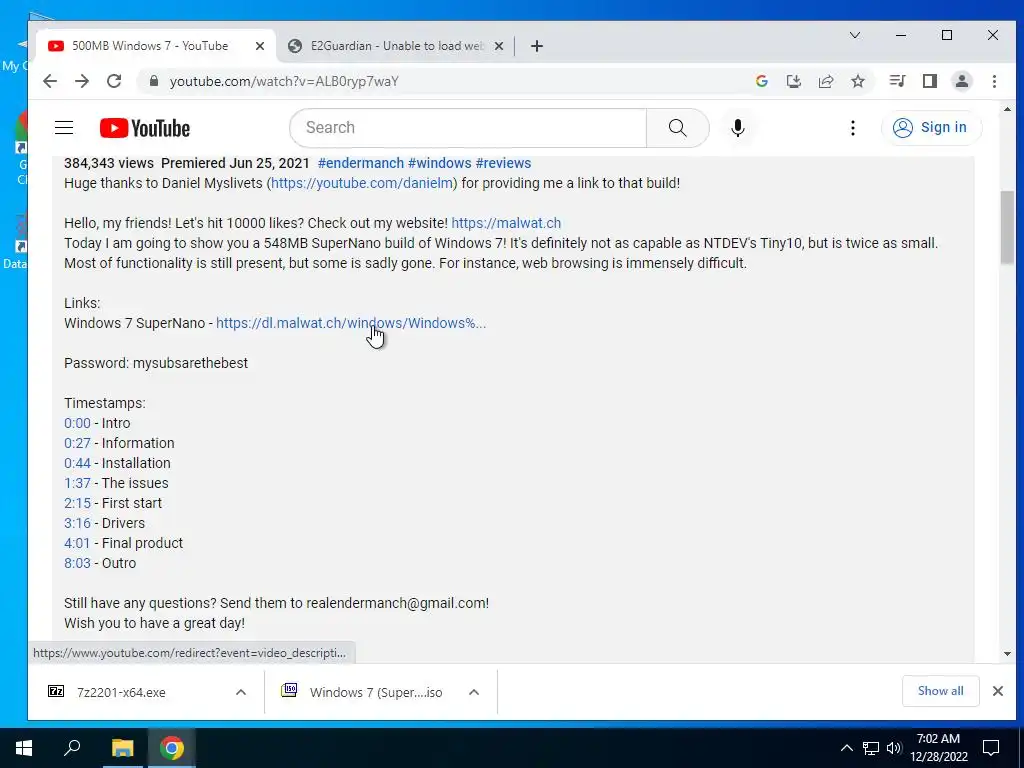The height and width of the screenshot is (768, 1024).
Task: Jump to 8:03 Outro timestamp
Action: coord(77,564)
